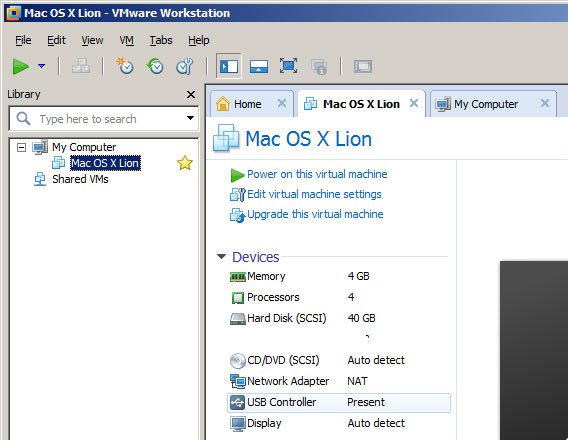
Task: Click the VMware Workstation title bar icon
Action: pos(13,13)
